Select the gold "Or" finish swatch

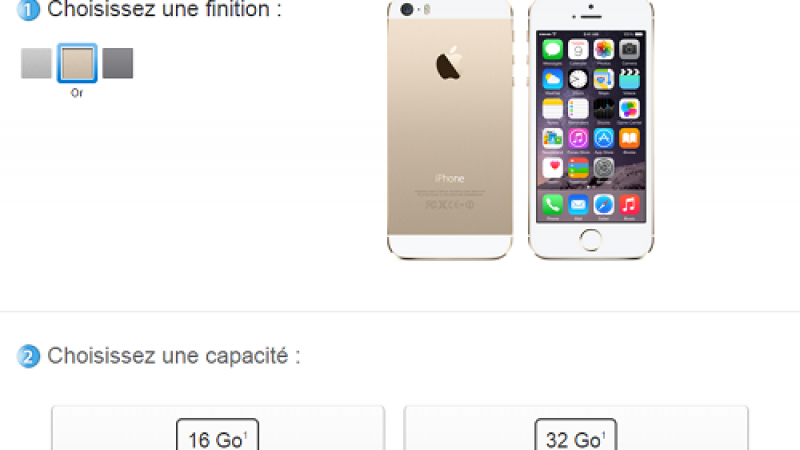coord(77,63)
